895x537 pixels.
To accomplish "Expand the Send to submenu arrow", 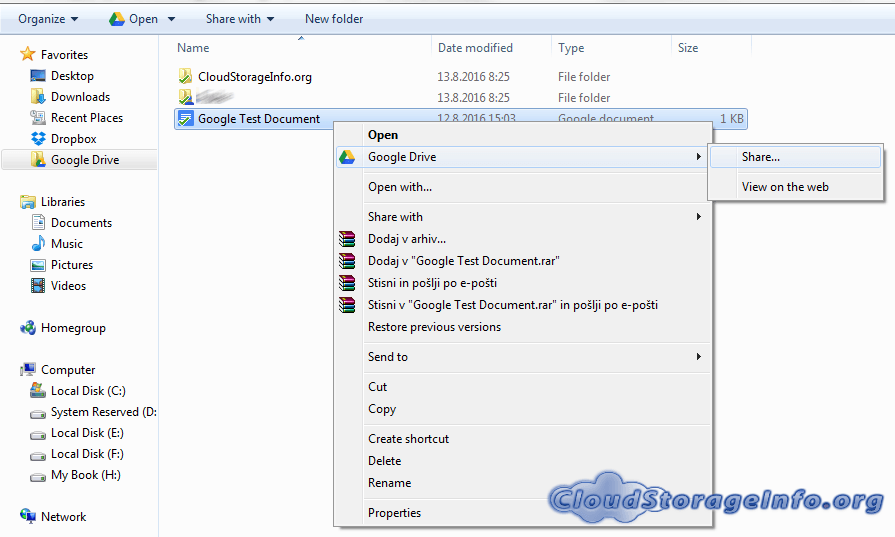I will 698,356.
